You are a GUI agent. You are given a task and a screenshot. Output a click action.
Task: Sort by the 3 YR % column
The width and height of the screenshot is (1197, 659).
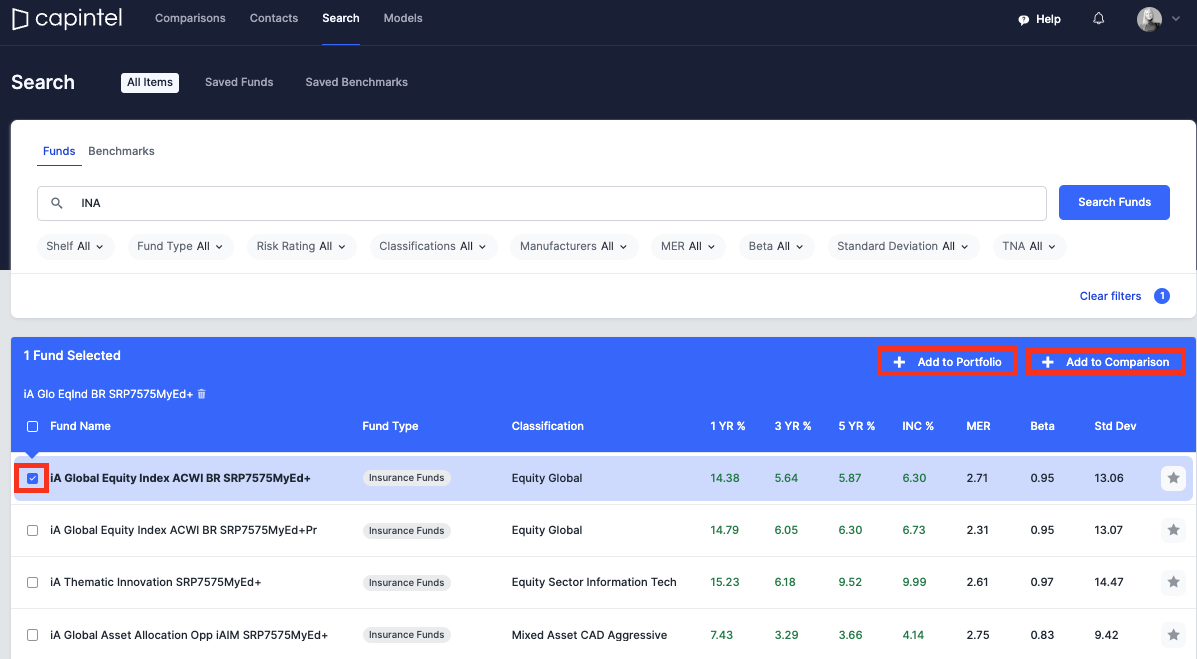[793, 426]
